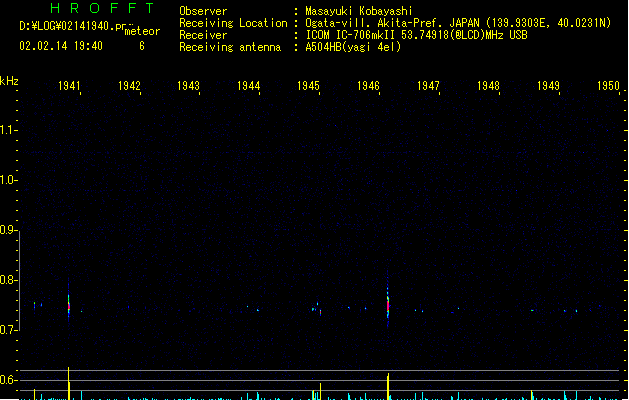Click the 1942 time axis label
This screenshot has width=629, height=400.
pyautogui.click(x=129, y=86)
